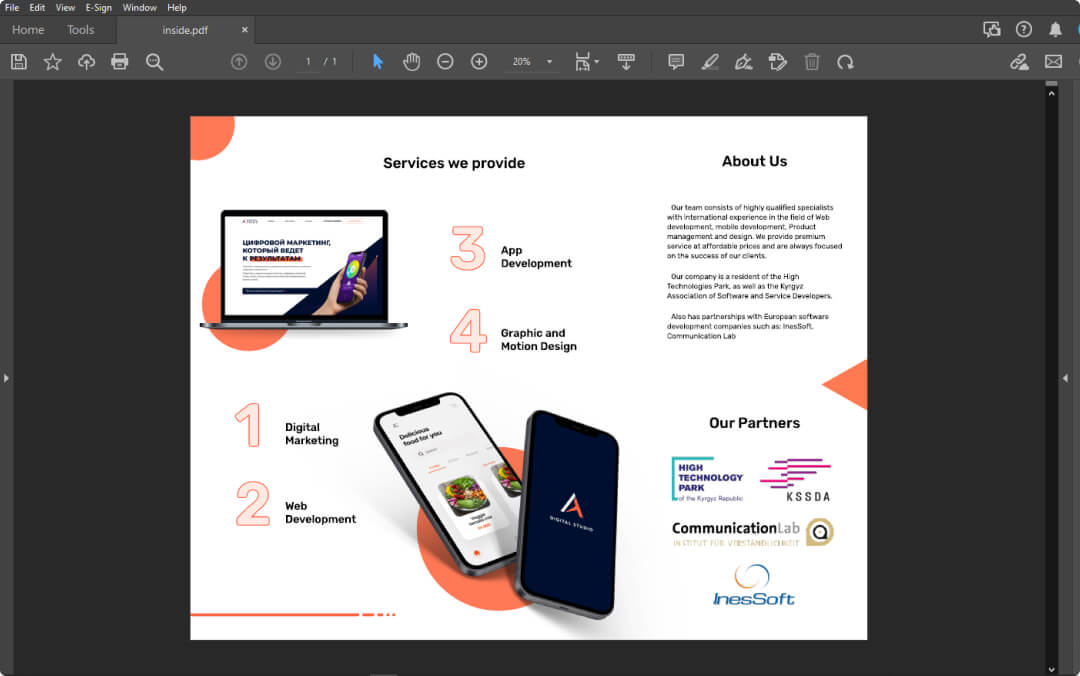Click the Delete trash icon
The height and width of the screenshot is (676, 1080).
point(812,62)
